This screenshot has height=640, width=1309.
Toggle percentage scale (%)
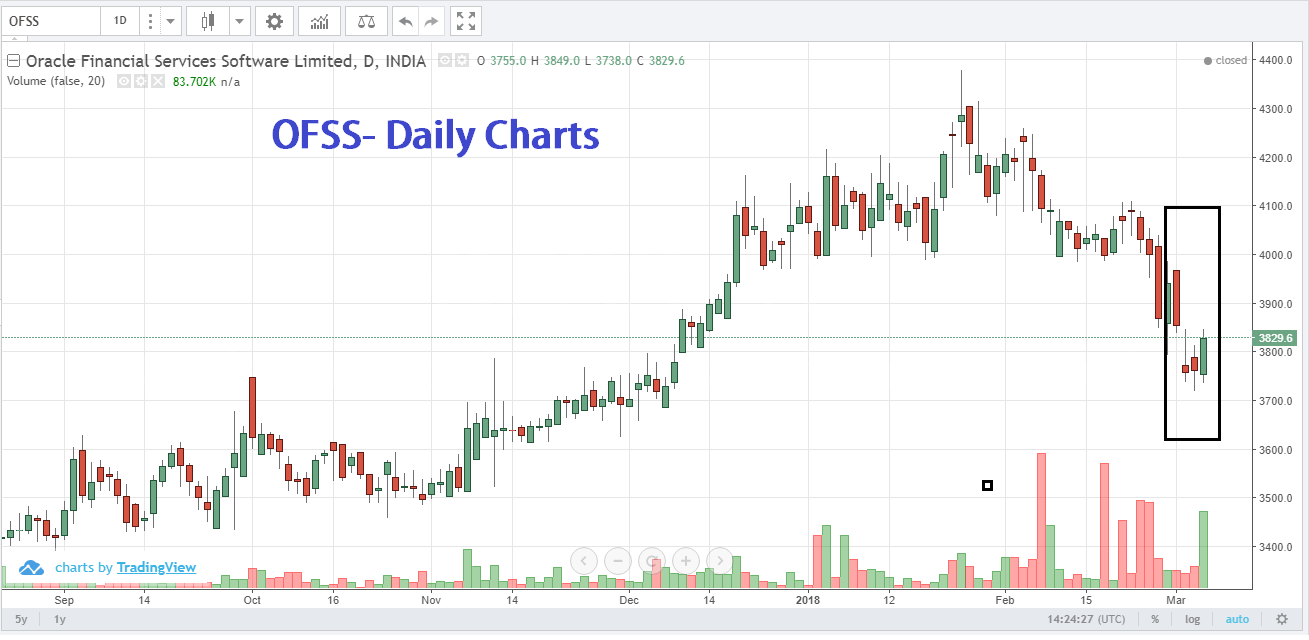[x=1155, y=619]
